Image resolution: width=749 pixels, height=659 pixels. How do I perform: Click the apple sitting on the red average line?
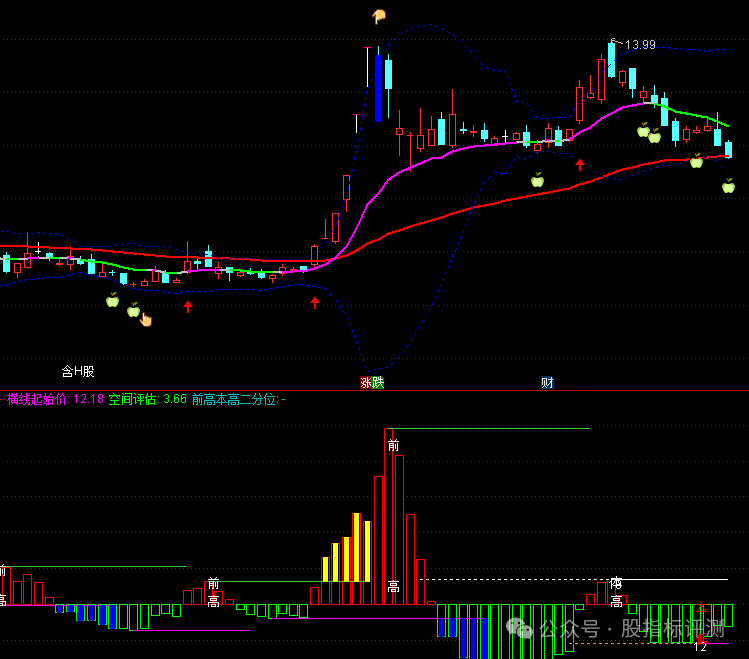click(x=697, y=161)
